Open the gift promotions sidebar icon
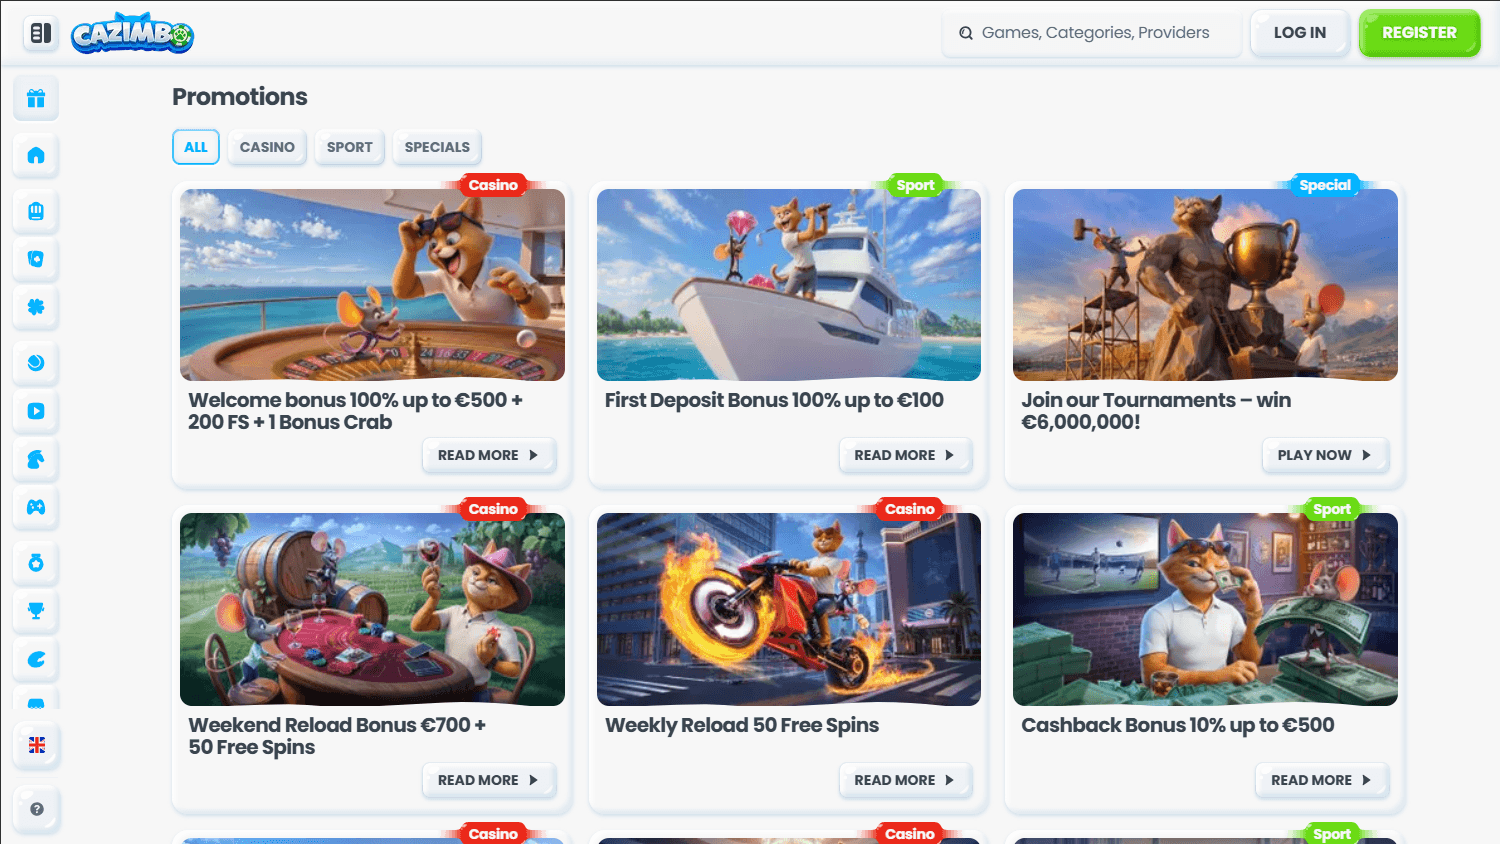 click(x=36, y=98)
